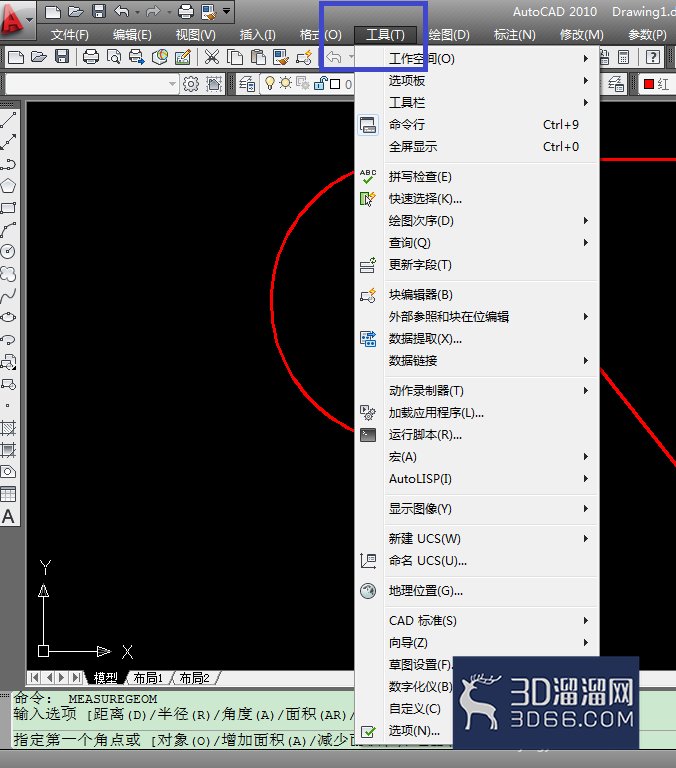Open the Layer Properties Manager
This screenshot has width=676, height=768.
click(x=247, y=84)
